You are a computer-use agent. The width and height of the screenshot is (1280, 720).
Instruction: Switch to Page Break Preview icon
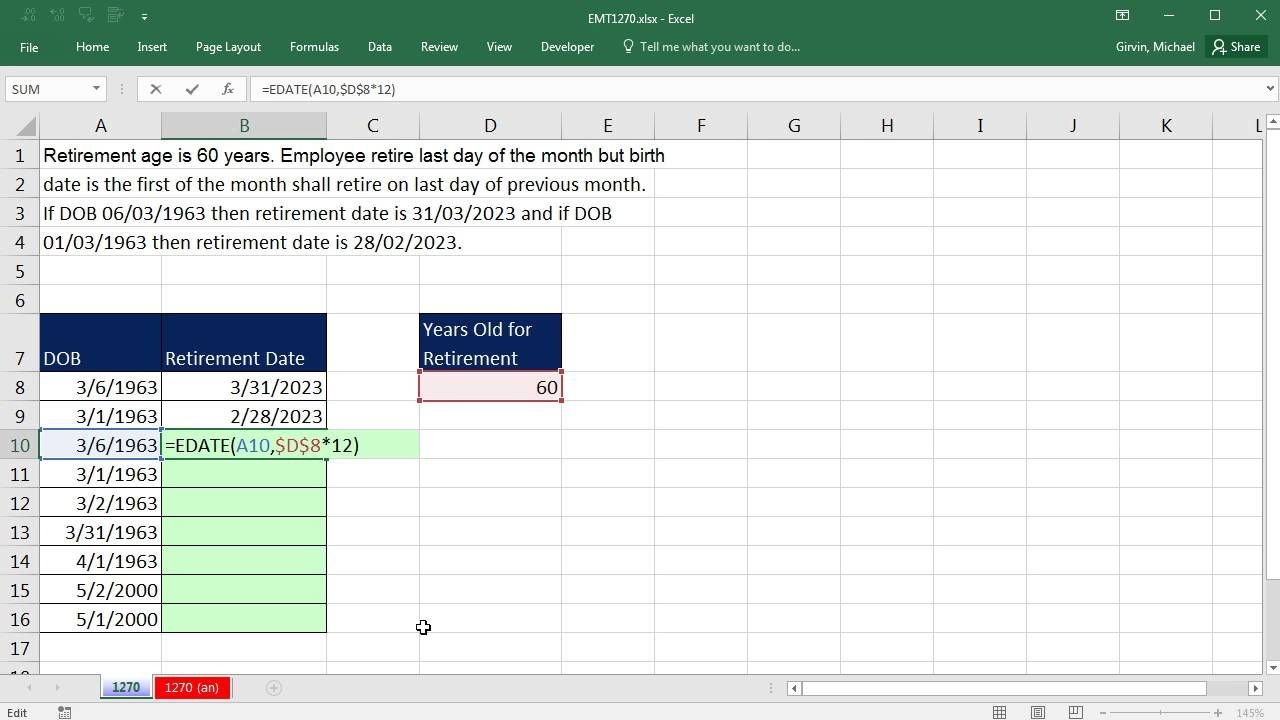coord(1075,712)
